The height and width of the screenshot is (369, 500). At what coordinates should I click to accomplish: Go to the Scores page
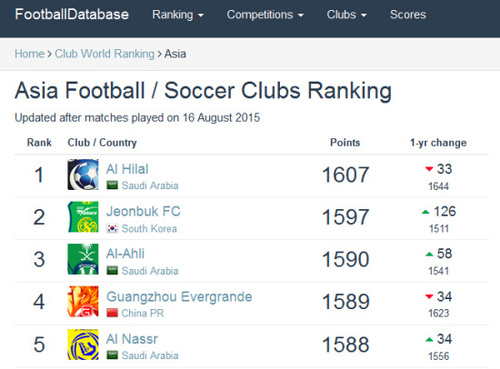click(x=408, y=15)
